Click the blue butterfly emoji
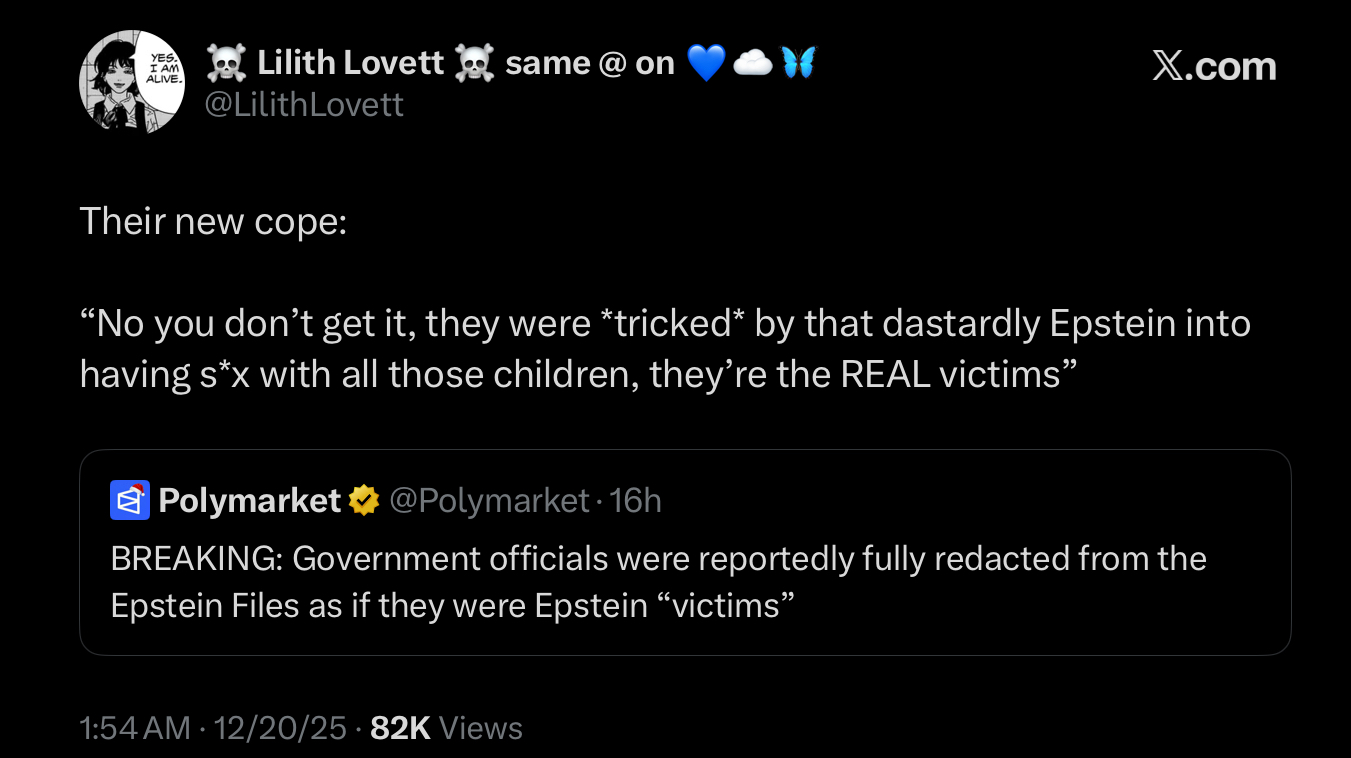Screen dimensions: 1351x758 point(799,64)
